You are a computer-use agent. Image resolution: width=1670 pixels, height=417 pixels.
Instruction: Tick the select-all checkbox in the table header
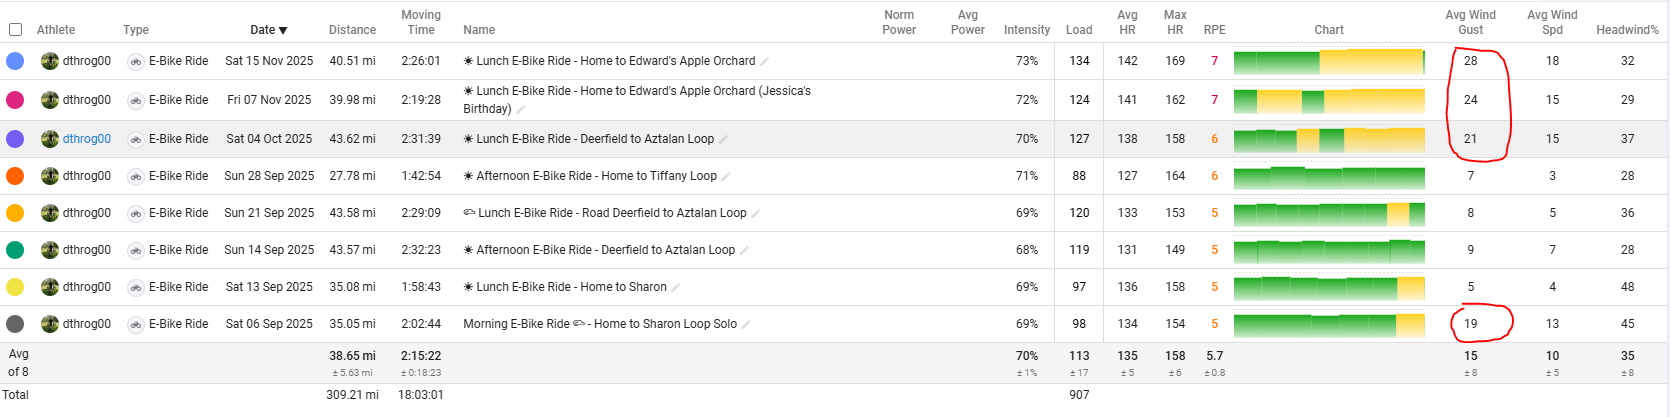pyautogui.click(x=15, y=30)
